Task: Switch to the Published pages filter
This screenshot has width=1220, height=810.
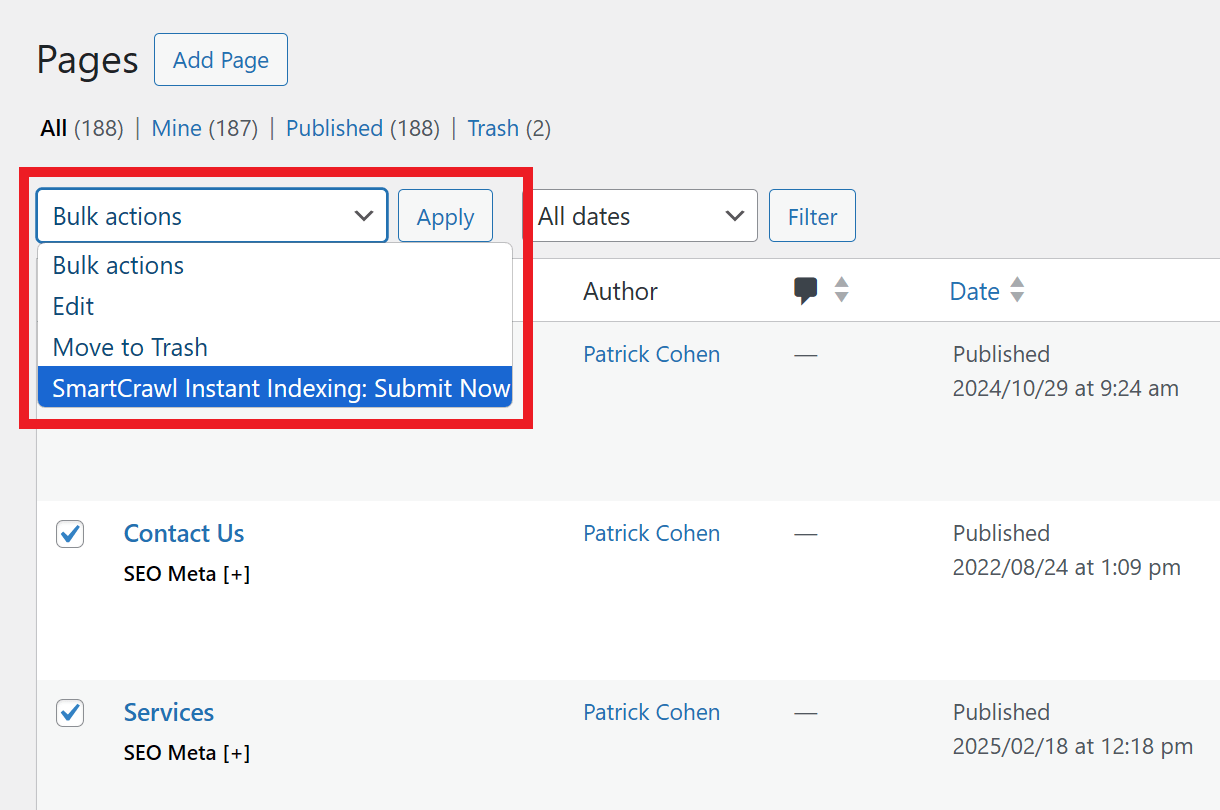Action: point(334,128)
